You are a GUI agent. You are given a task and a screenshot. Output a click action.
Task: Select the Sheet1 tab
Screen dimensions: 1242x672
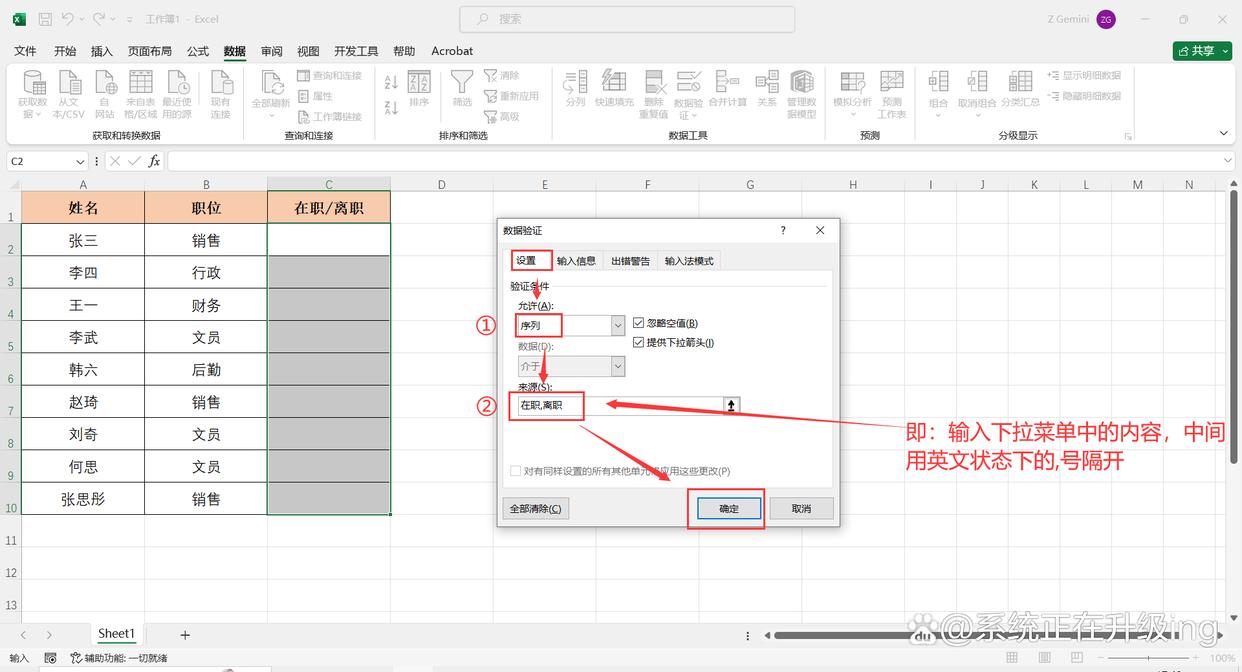(116, 634)
